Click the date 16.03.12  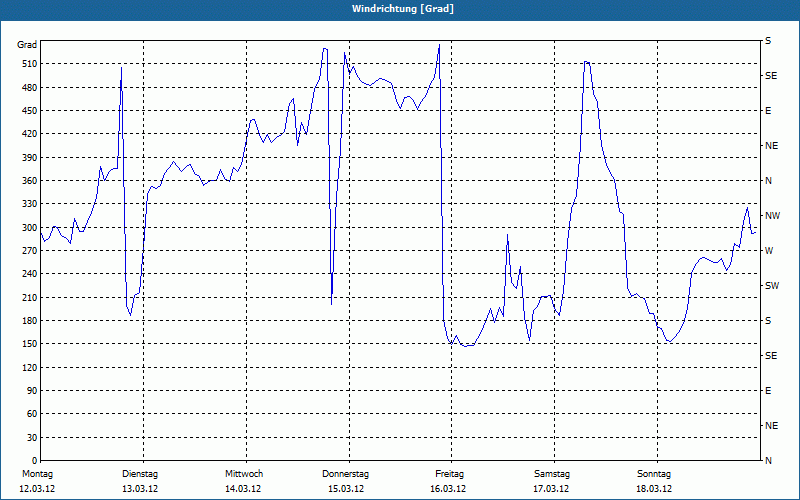448,489
